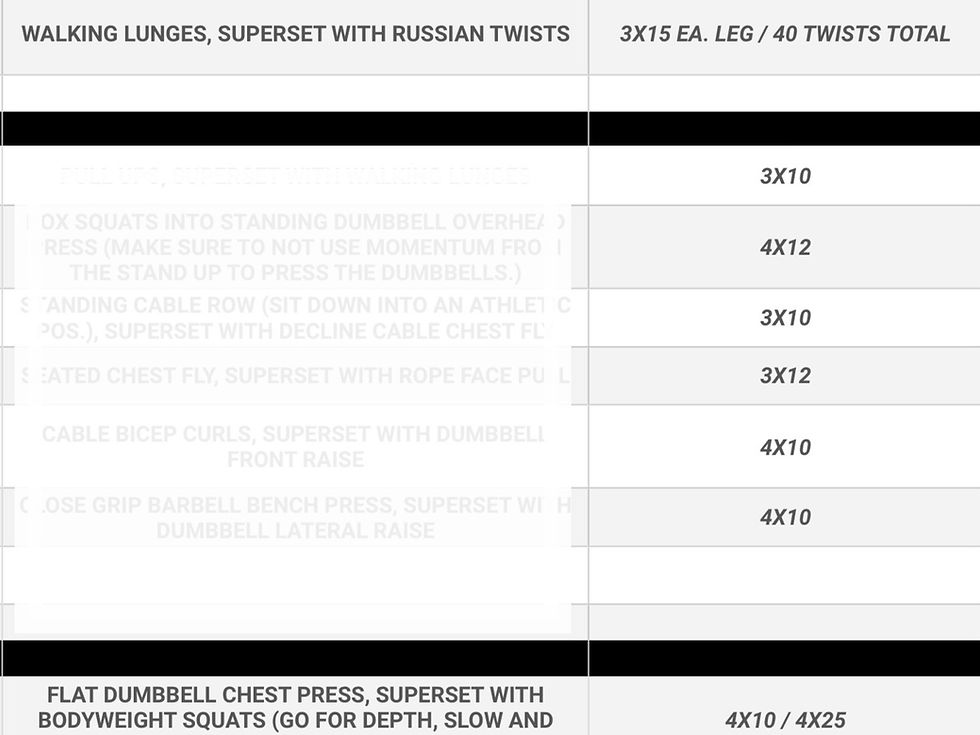Click the 4X10 cell for Close Grip Bench Press
Viewport: 980px width, 735px height.
(x=784, y=518)
